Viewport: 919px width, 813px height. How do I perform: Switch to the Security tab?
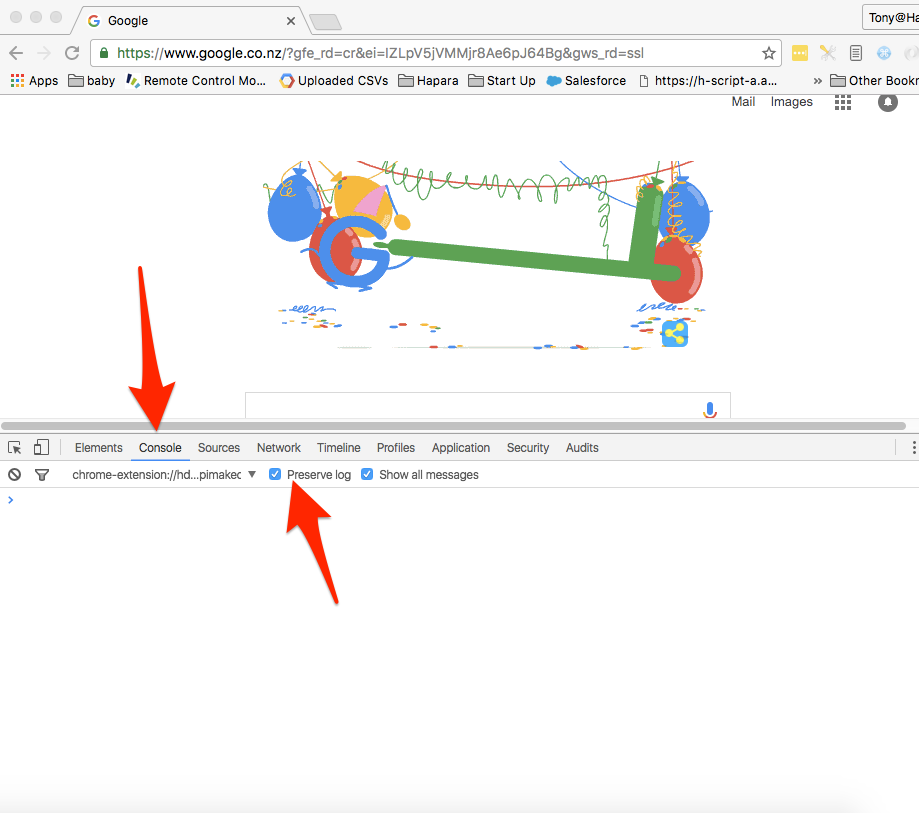coord(527,448)
